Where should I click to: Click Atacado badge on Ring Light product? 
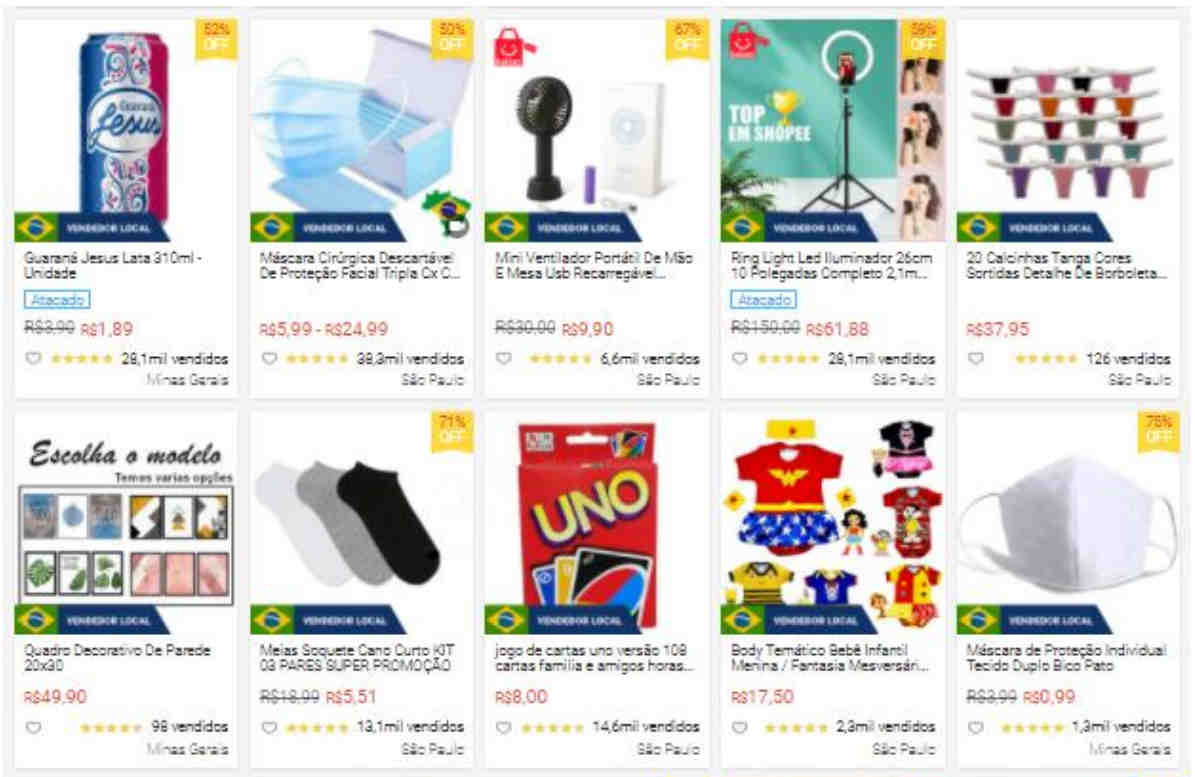click(764, 299)
